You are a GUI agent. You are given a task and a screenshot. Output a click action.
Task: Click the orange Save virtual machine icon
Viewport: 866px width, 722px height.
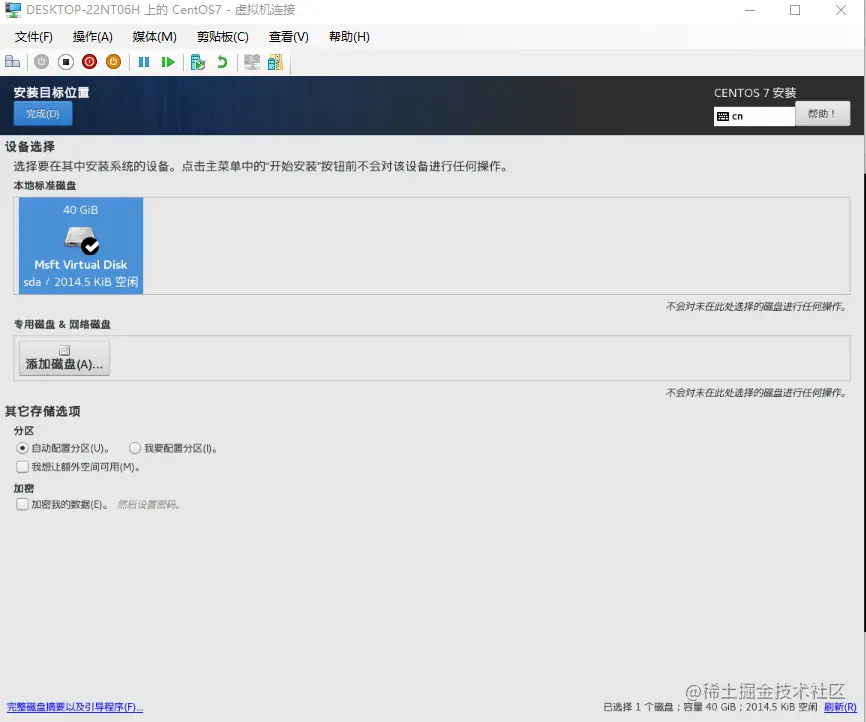(x=114, y=61)
